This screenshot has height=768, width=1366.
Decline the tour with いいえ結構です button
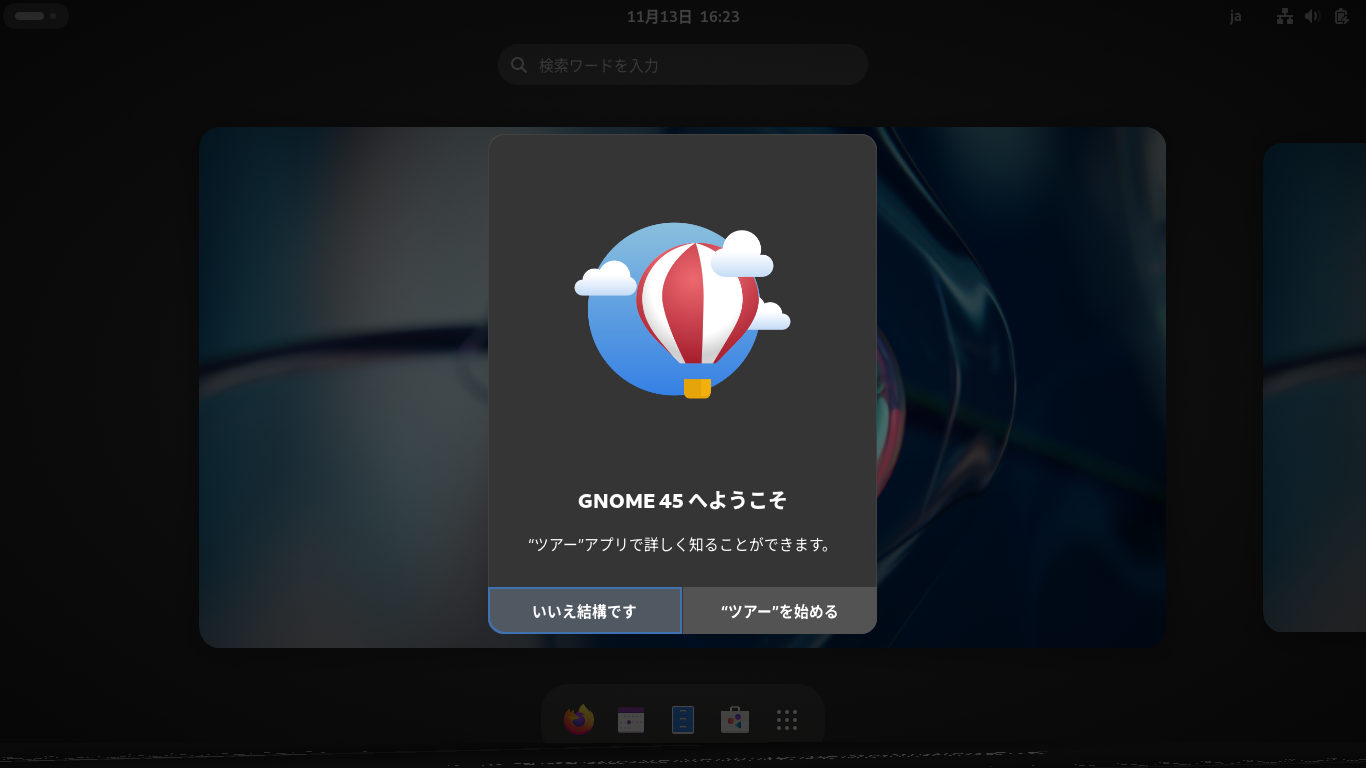tap(585, 610)
